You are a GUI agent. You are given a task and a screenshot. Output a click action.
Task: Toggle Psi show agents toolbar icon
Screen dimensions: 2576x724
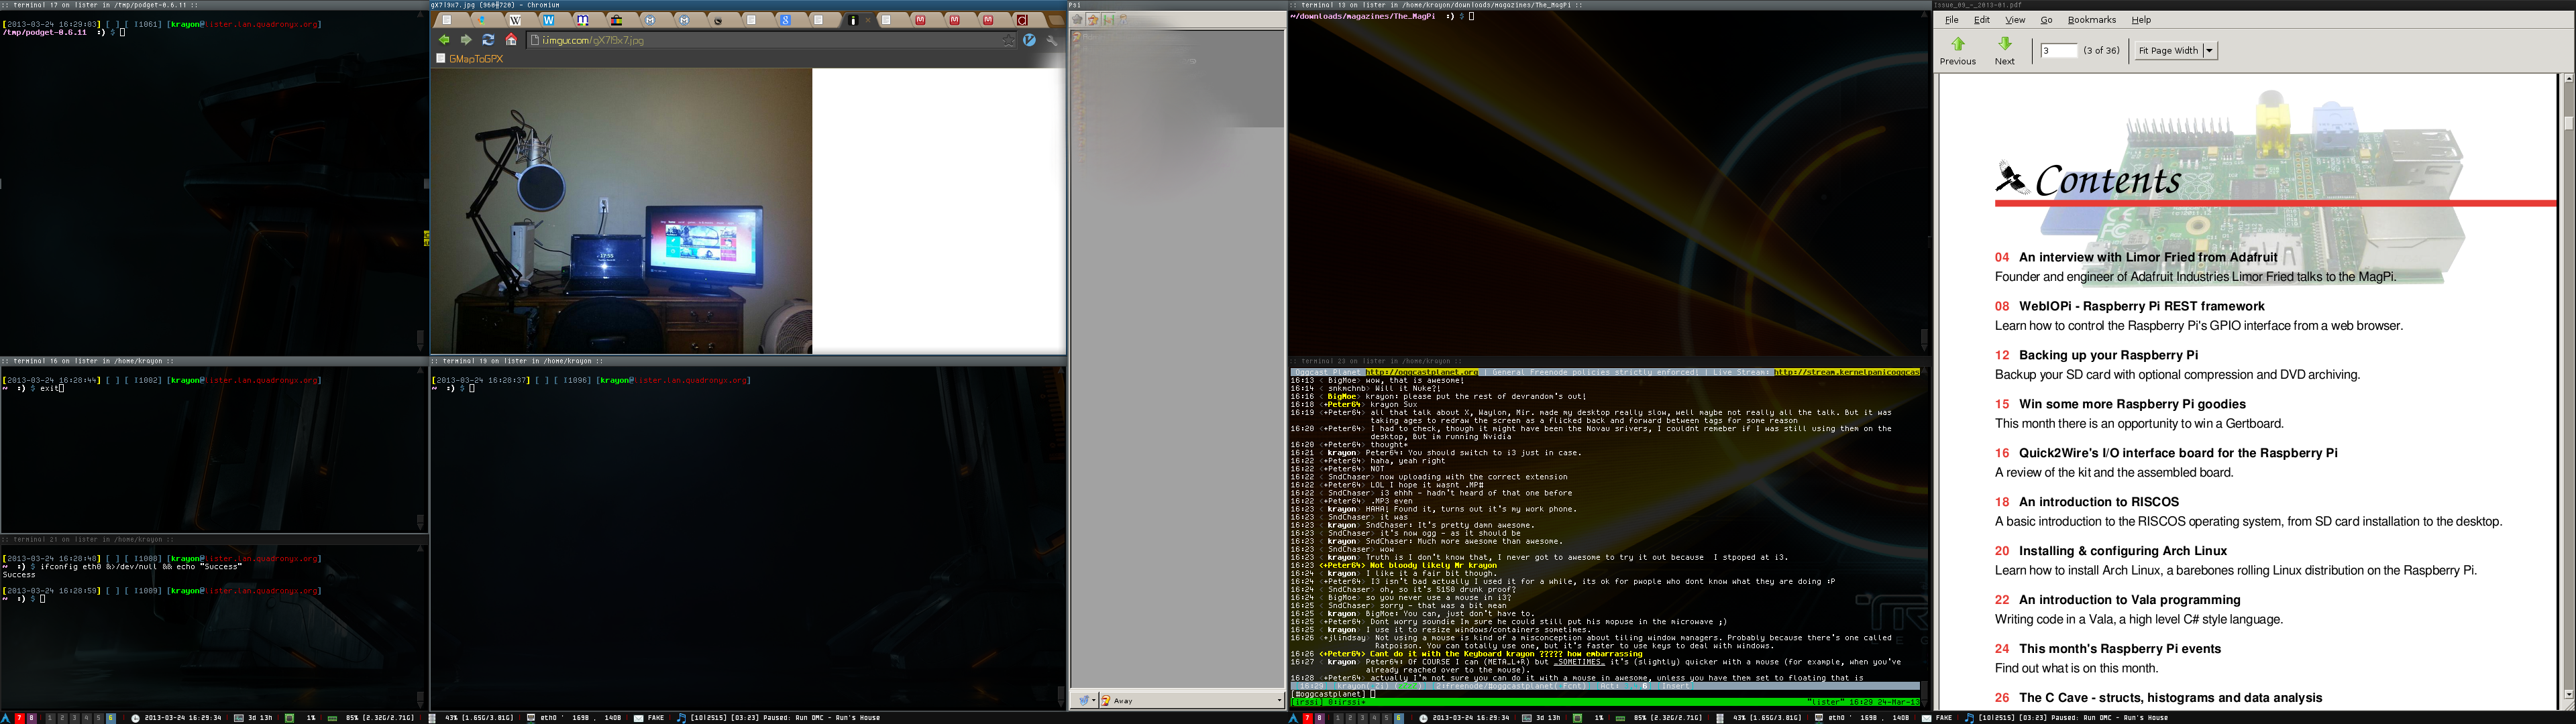(1108, 20)
